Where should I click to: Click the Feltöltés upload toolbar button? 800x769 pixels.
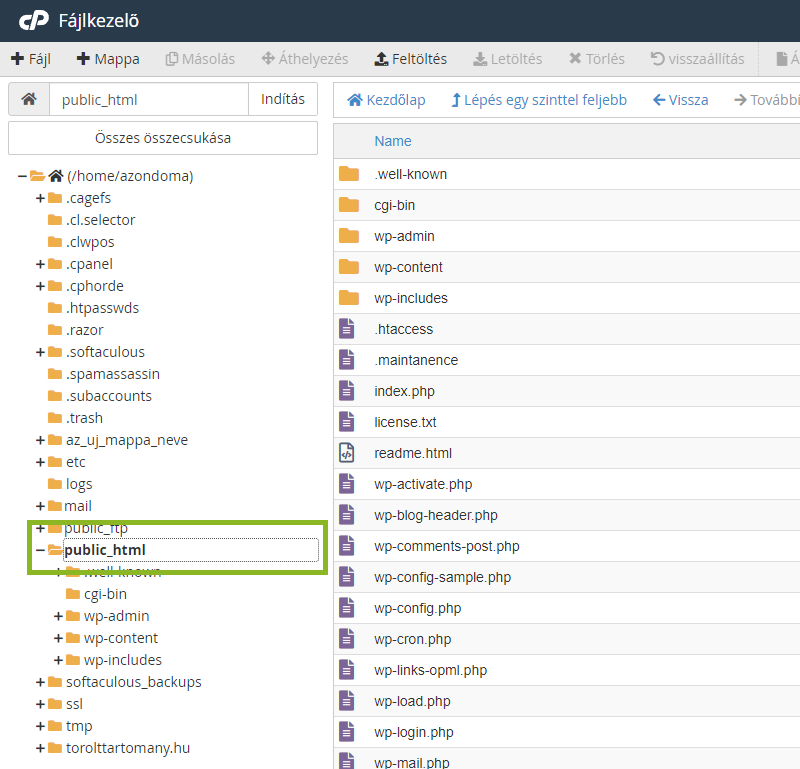(x=410, y=59)
